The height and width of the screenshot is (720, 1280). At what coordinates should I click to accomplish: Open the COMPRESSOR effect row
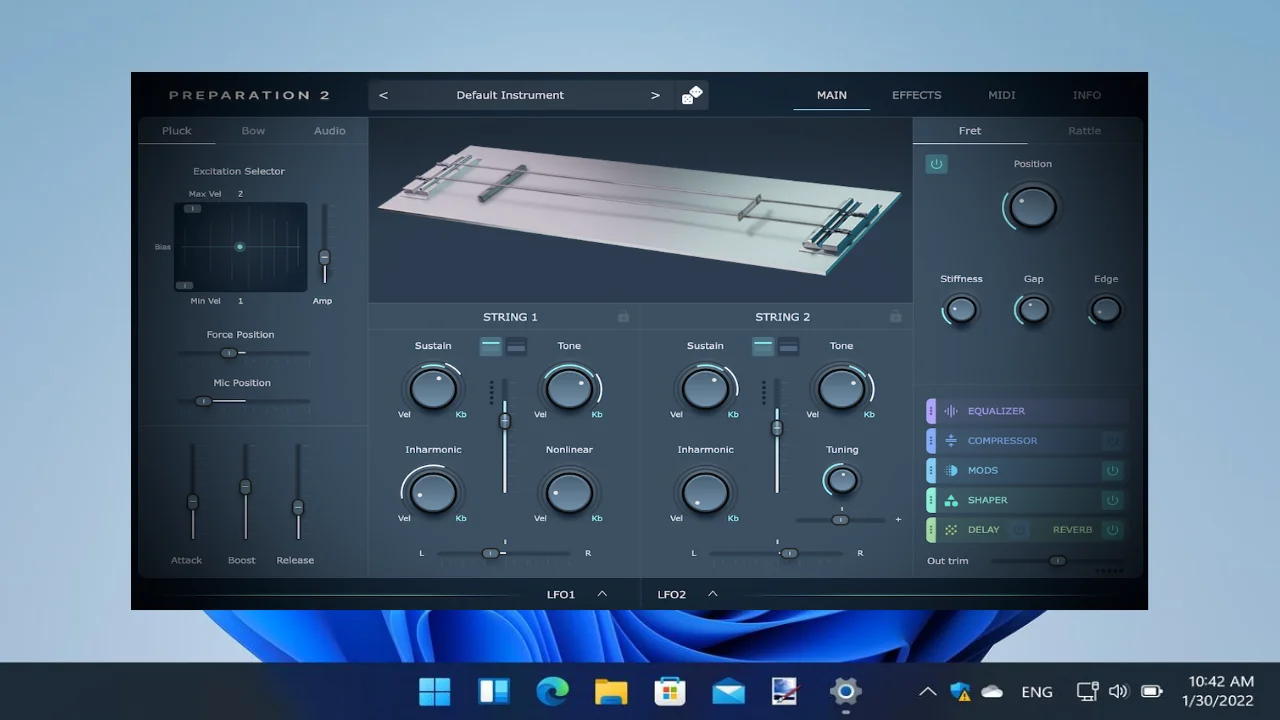(1028, 440)
